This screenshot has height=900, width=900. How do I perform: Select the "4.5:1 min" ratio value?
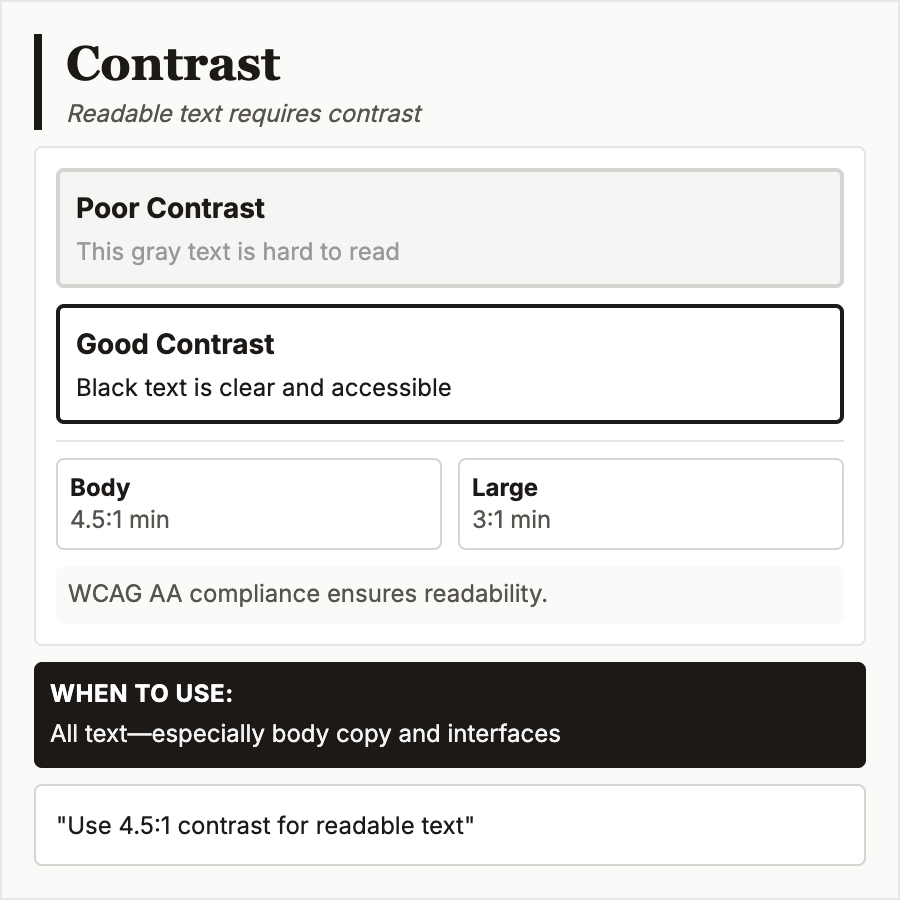coord(120,519)
